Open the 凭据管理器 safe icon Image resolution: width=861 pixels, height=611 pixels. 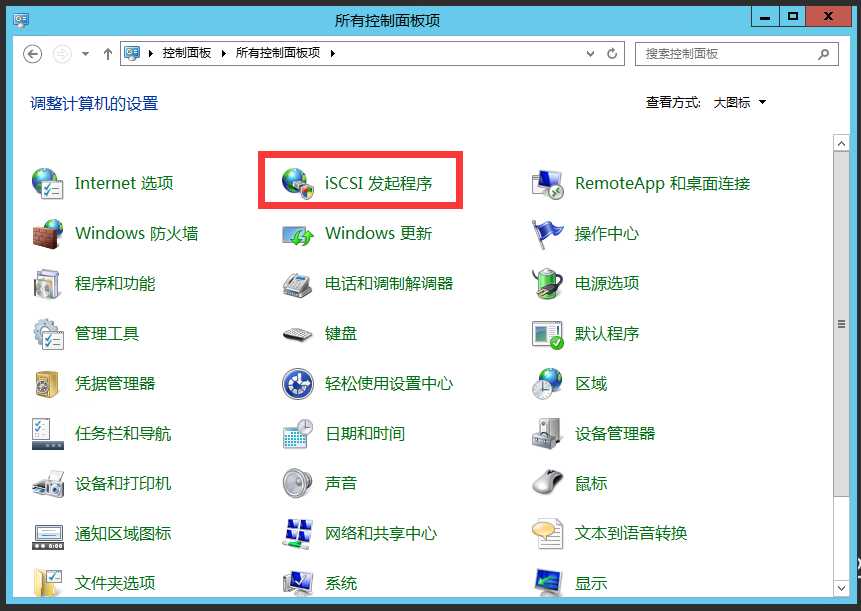(x=47, y=384)
